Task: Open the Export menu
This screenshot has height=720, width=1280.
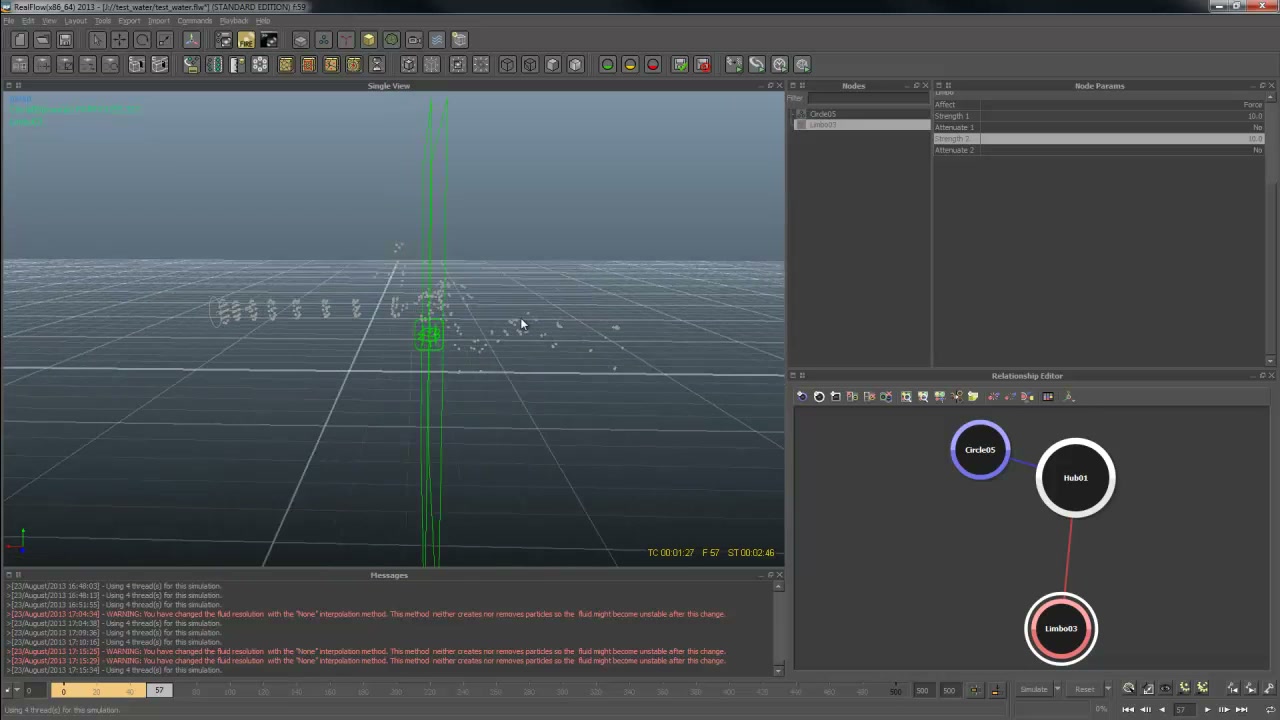Action: (x=129, y=21)
